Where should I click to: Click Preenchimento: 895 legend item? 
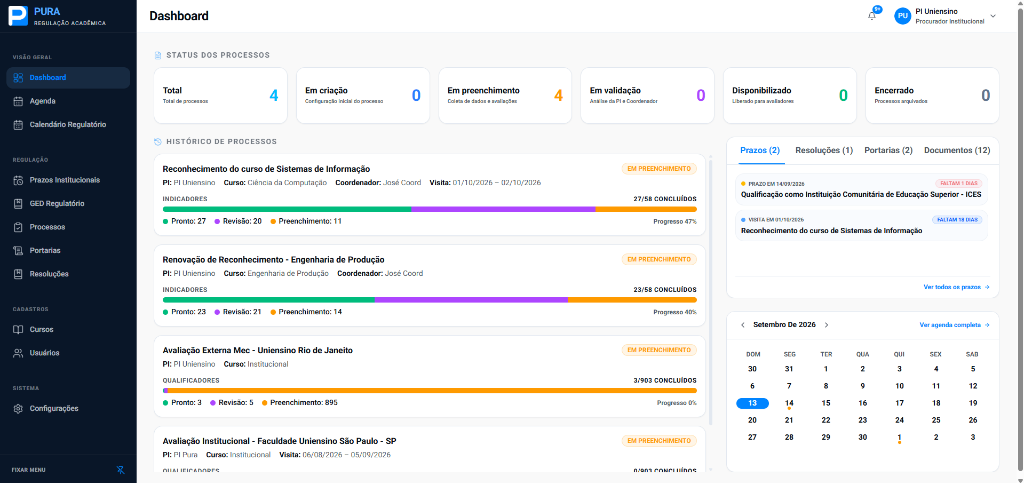(300, 403)
